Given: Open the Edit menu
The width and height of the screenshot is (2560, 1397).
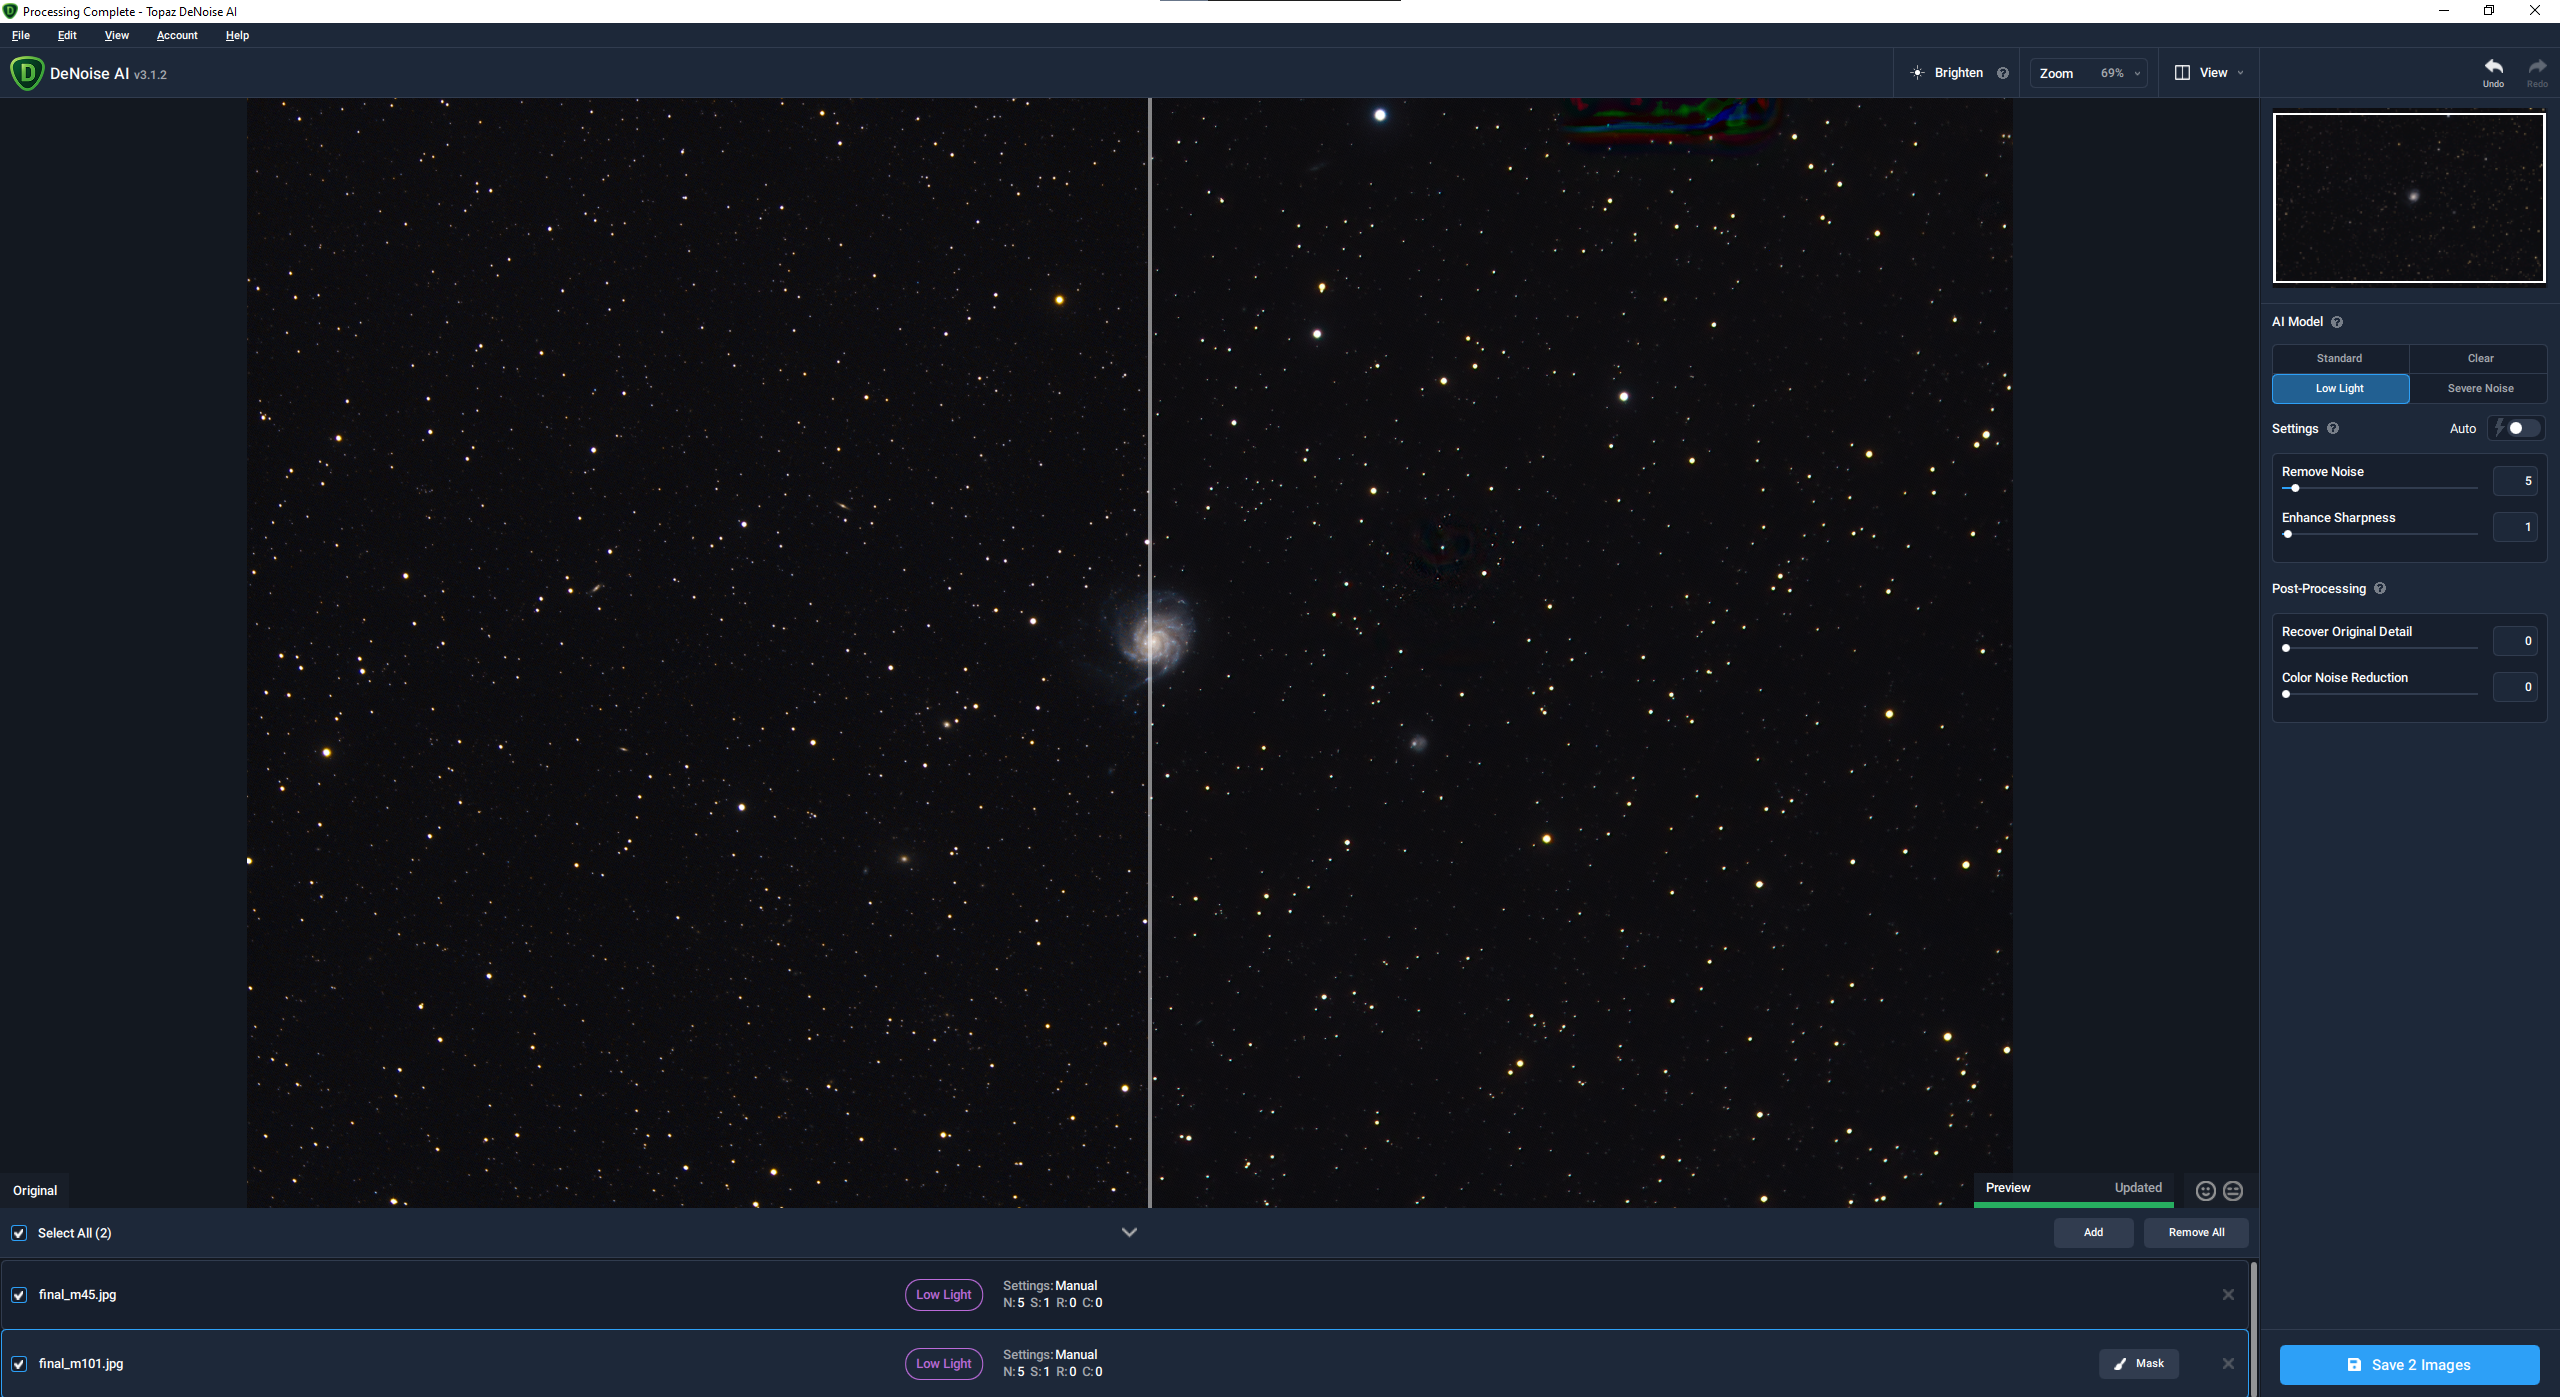Looking at the screenshot, I should [x=67, y=35].
